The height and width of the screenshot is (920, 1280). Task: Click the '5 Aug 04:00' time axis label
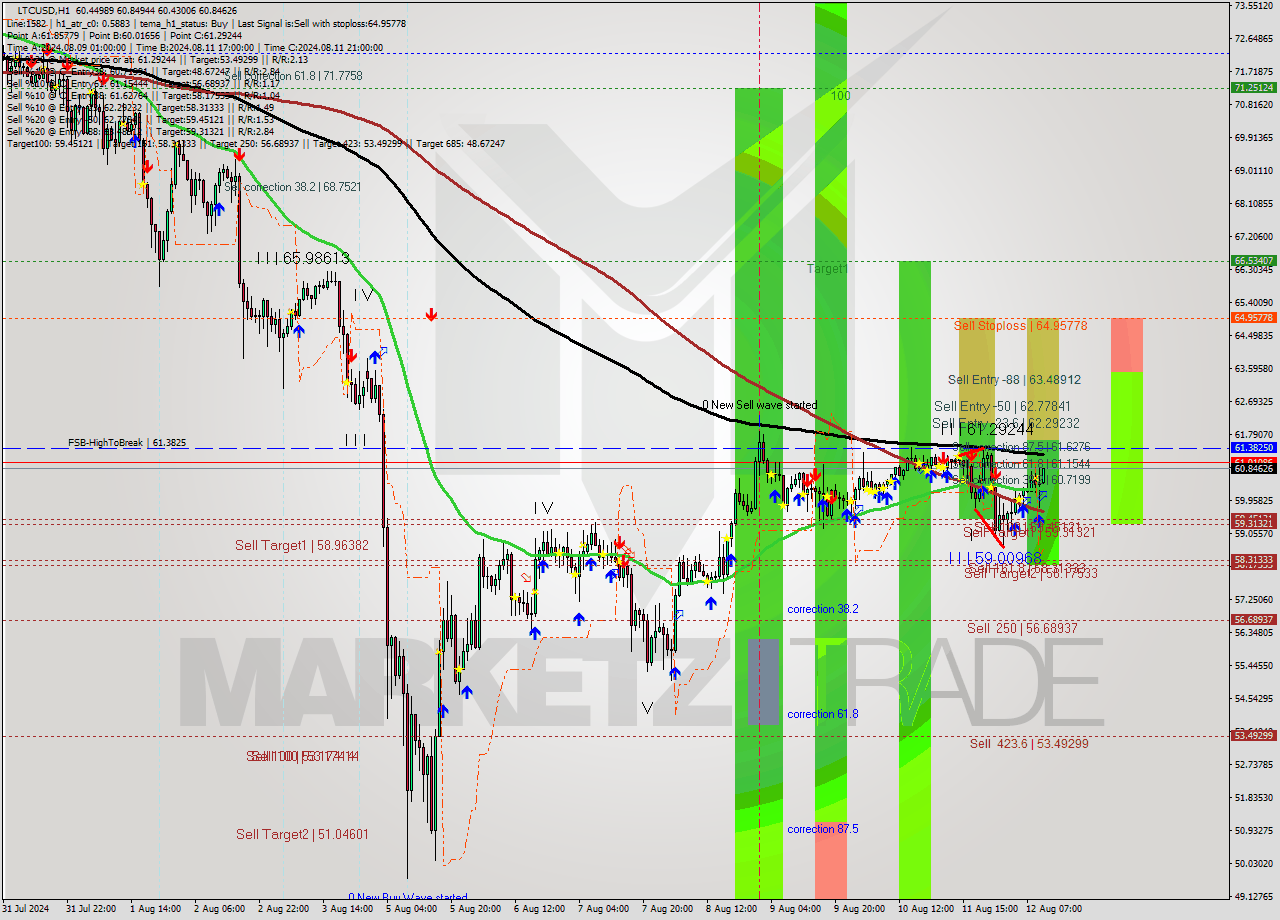[x=410, y=909]
